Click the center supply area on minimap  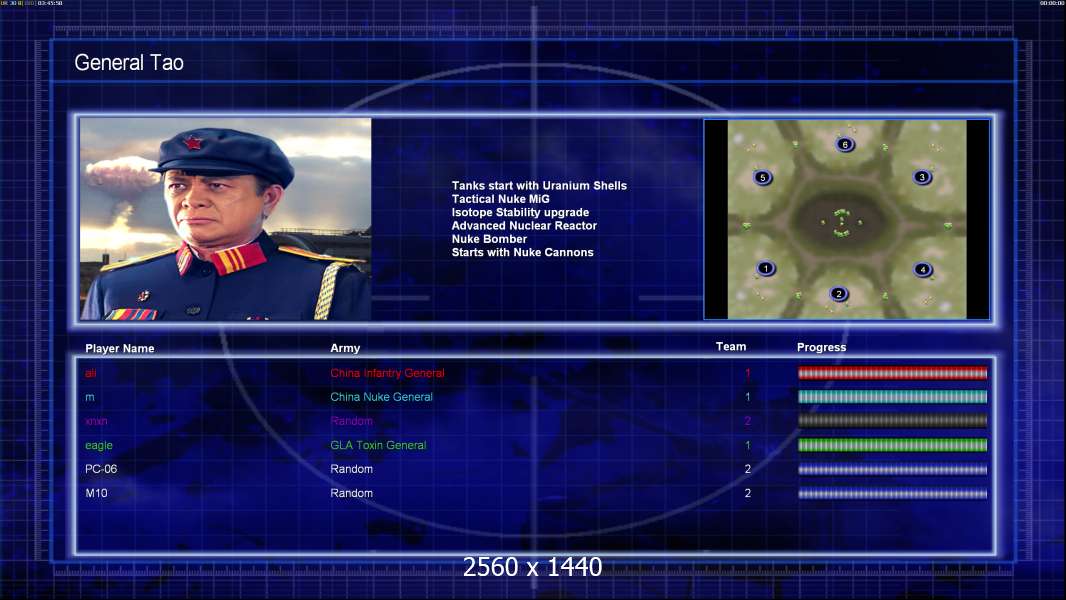842,223
